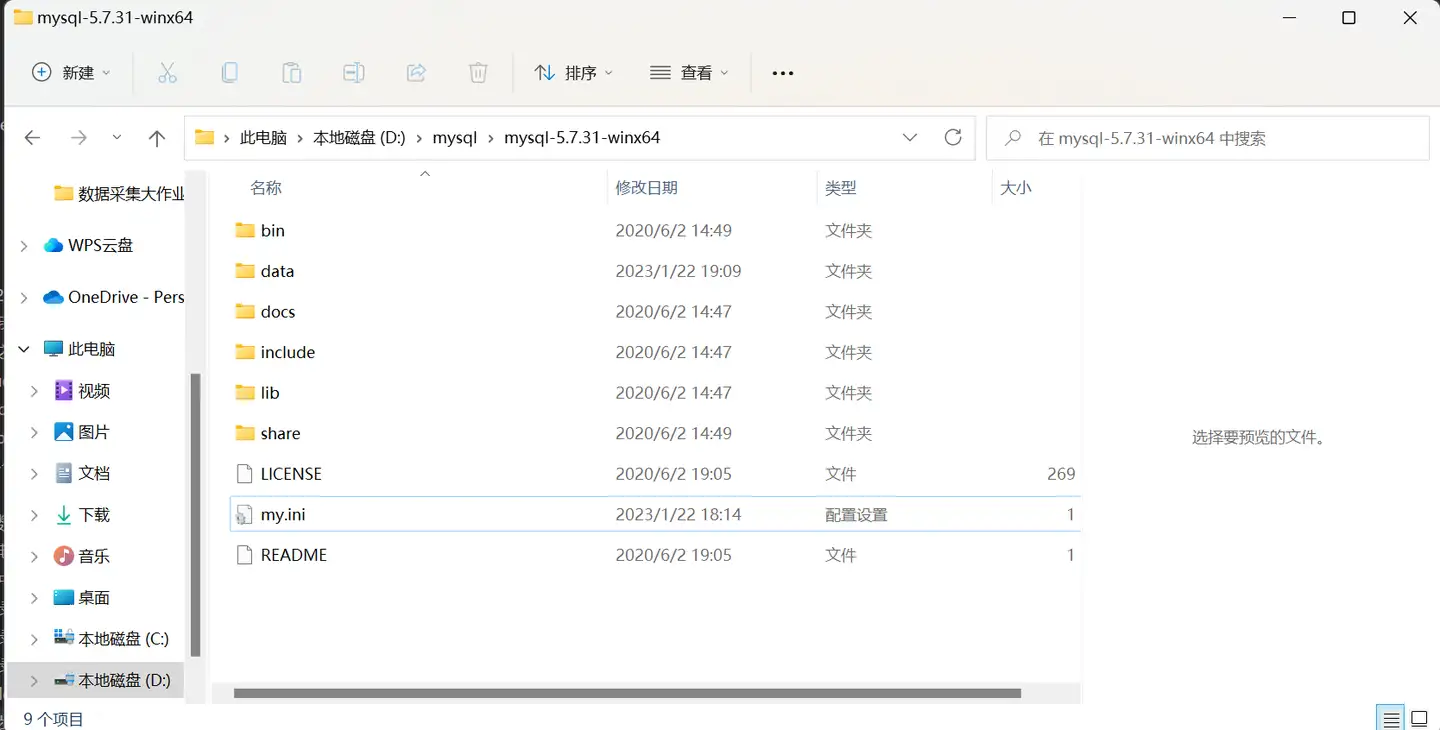
Task: Select the README file icon
Action: coord(245,555)
